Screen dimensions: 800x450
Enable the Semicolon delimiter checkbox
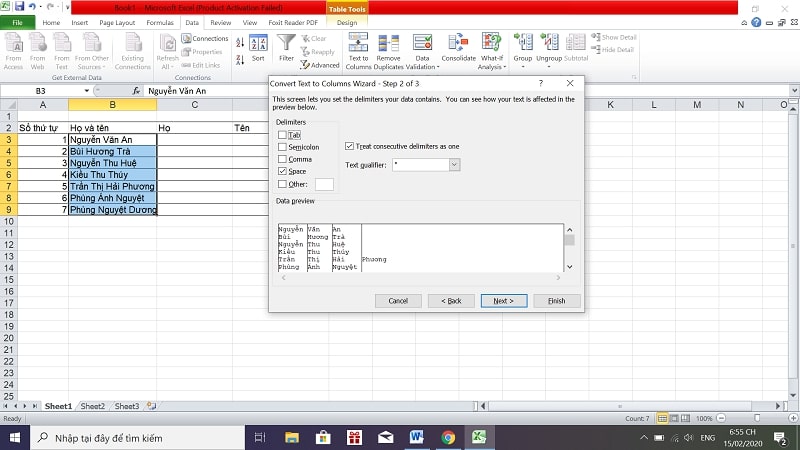coord(282,147)
